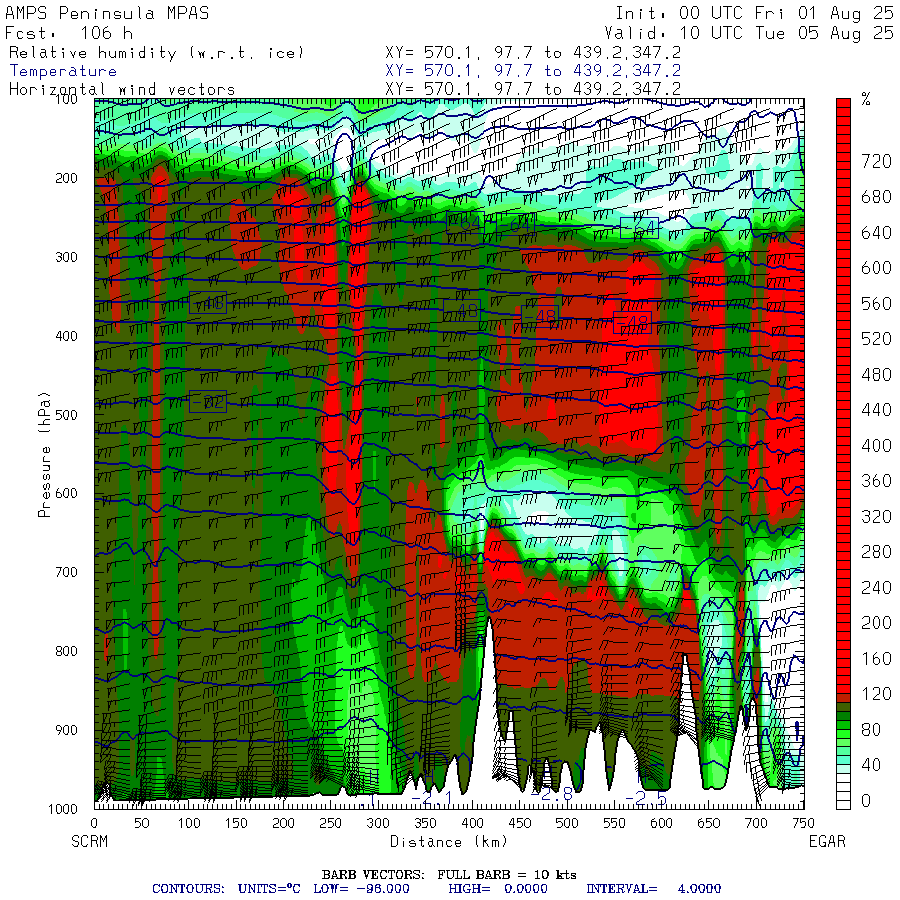This screenshot has width=900, height=900.
Task: Click the 640 label on the color bar
Action: (876, 233)
